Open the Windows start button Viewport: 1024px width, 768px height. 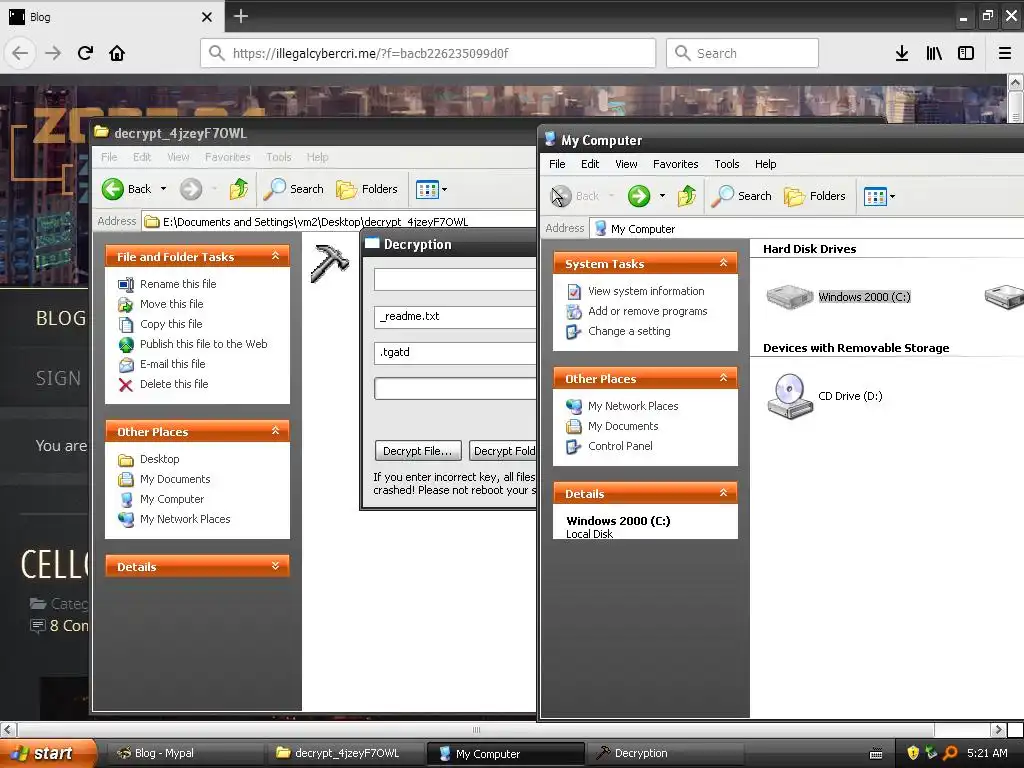pos(47,754)
